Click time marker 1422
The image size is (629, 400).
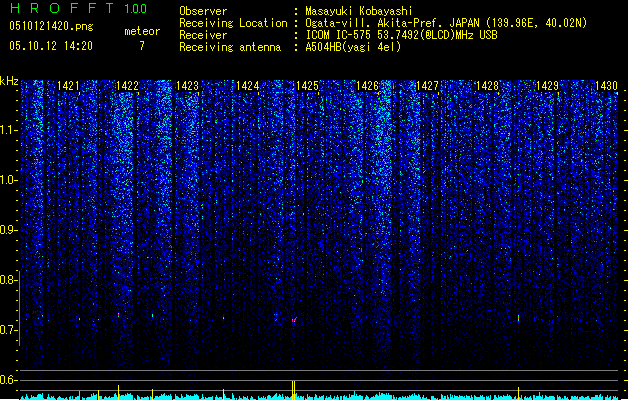(127, 85)
